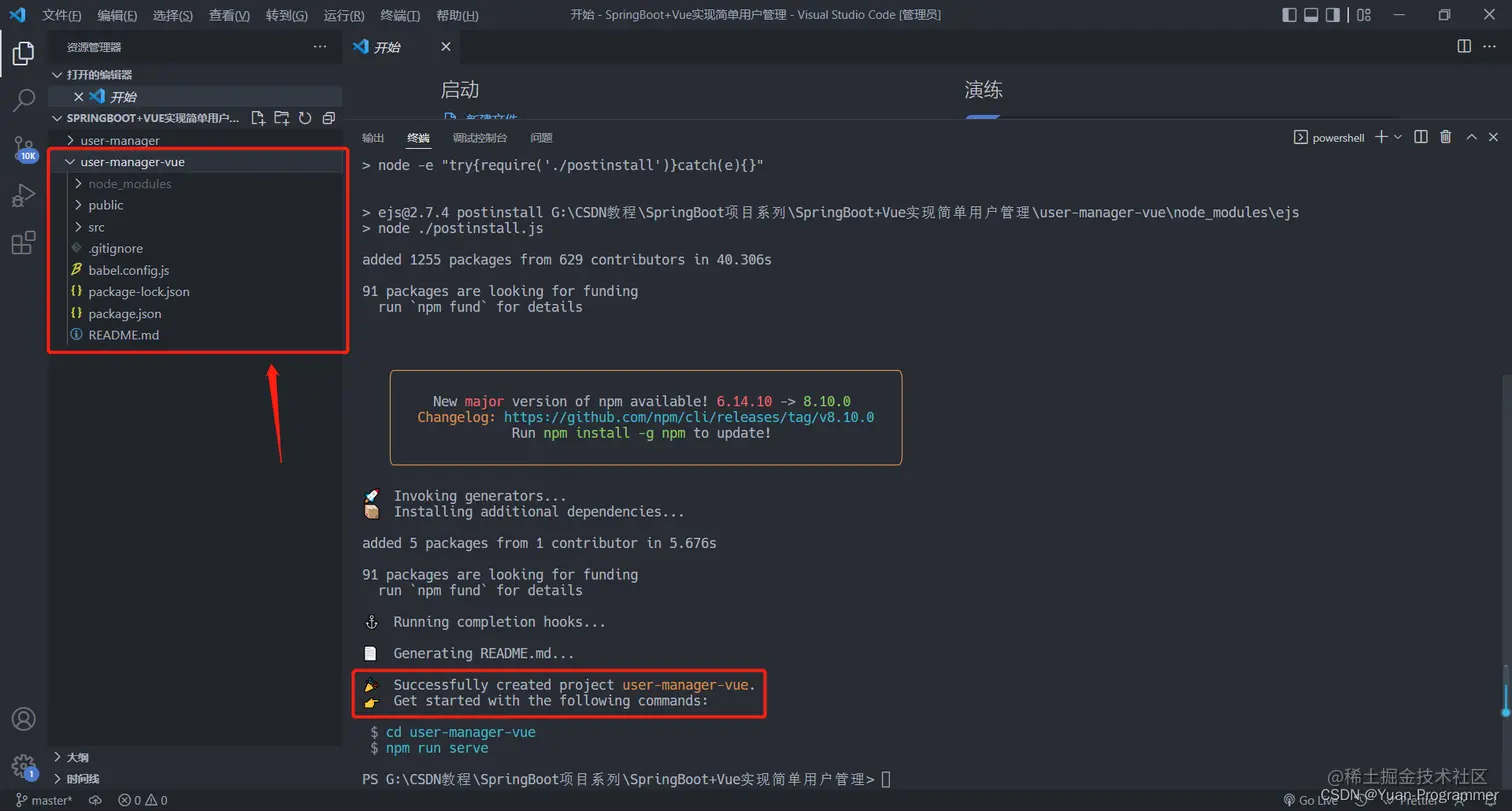The width and height of the screenshot is (1512, 811).
Task: Open the Accounts menu icon
Action: click(23, 719)
